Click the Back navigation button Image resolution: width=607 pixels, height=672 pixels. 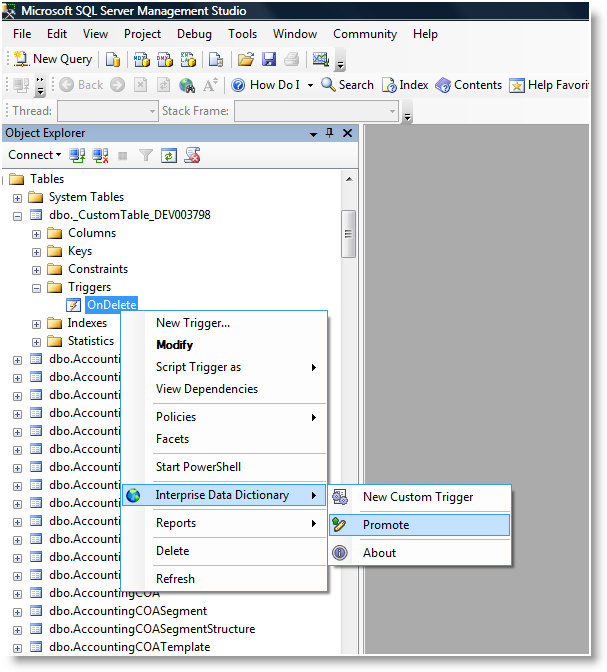tap(81, 85)
